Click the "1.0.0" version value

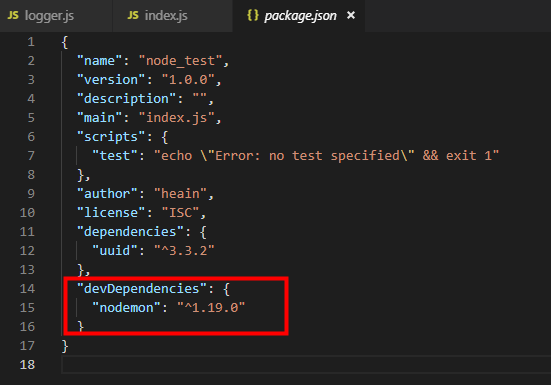[188, 80]
